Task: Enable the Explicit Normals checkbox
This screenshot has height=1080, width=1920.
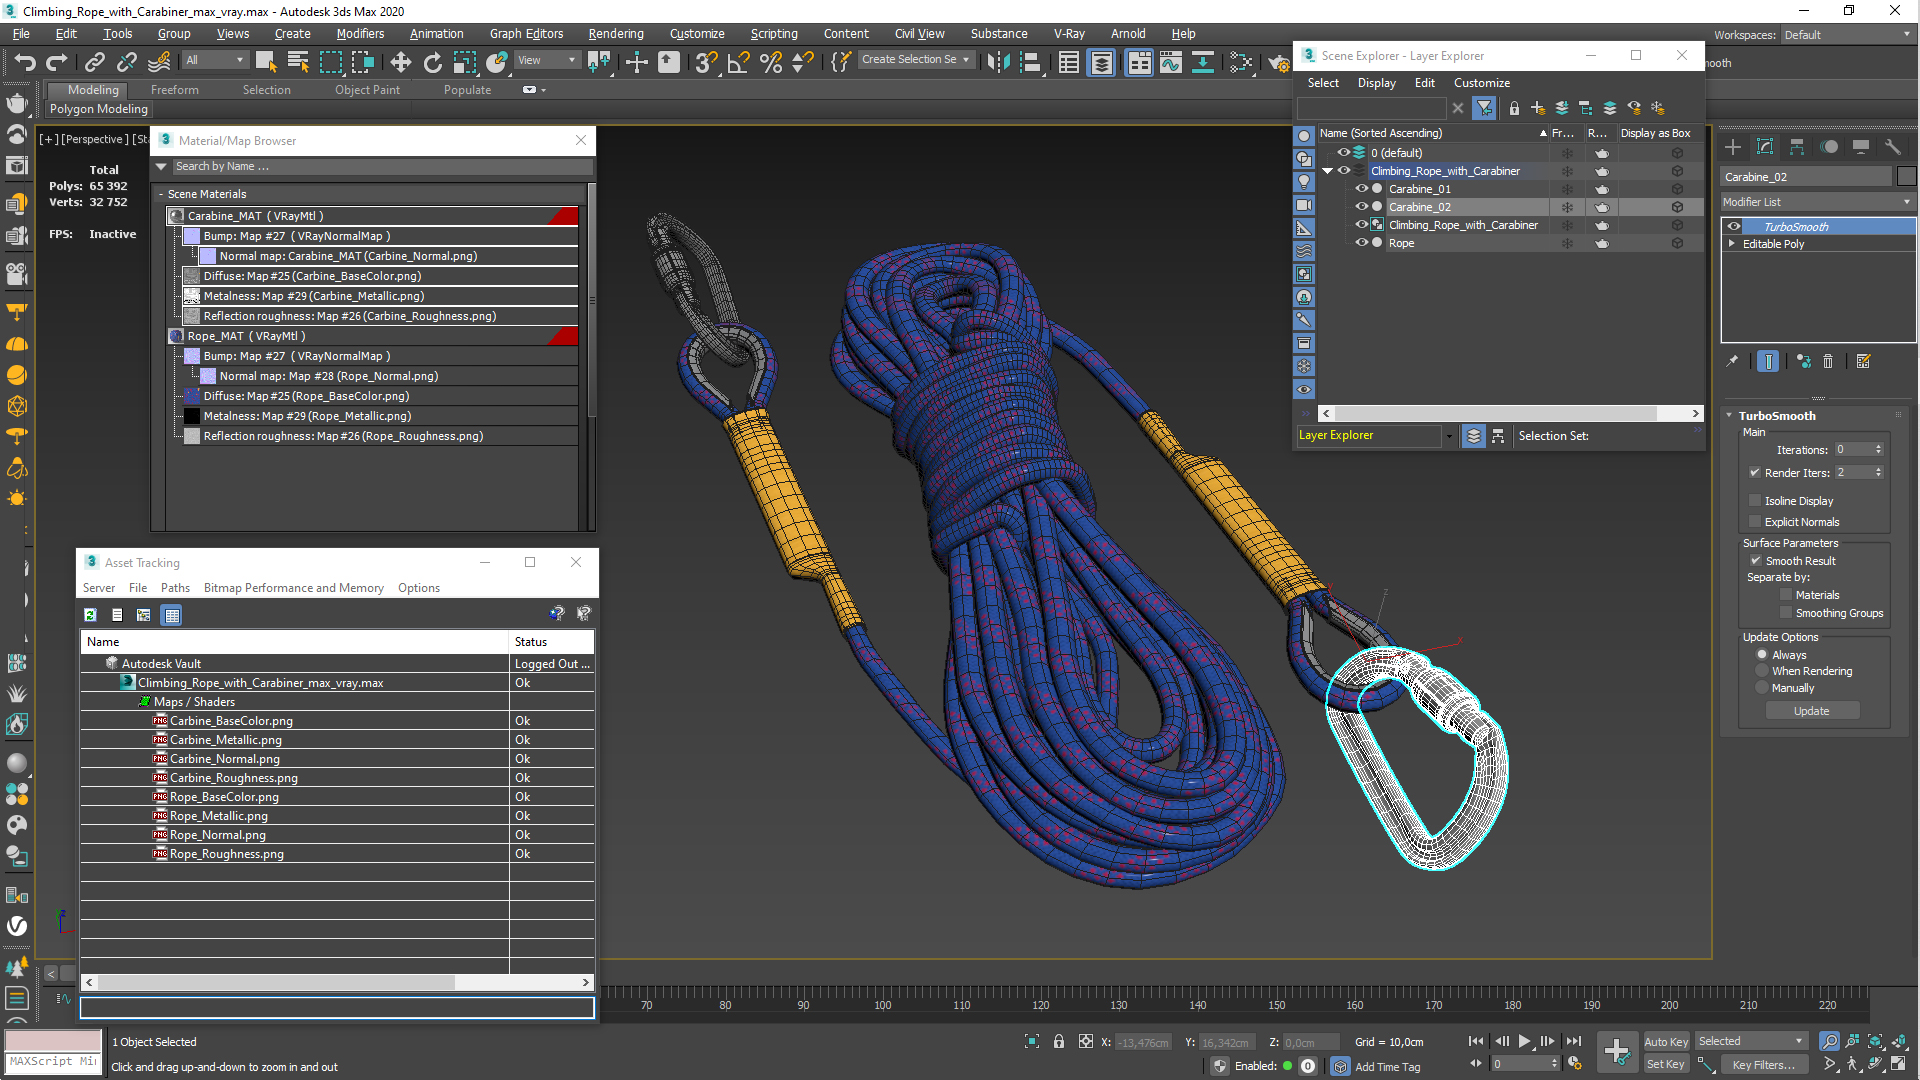Action: click(1755, 522)
